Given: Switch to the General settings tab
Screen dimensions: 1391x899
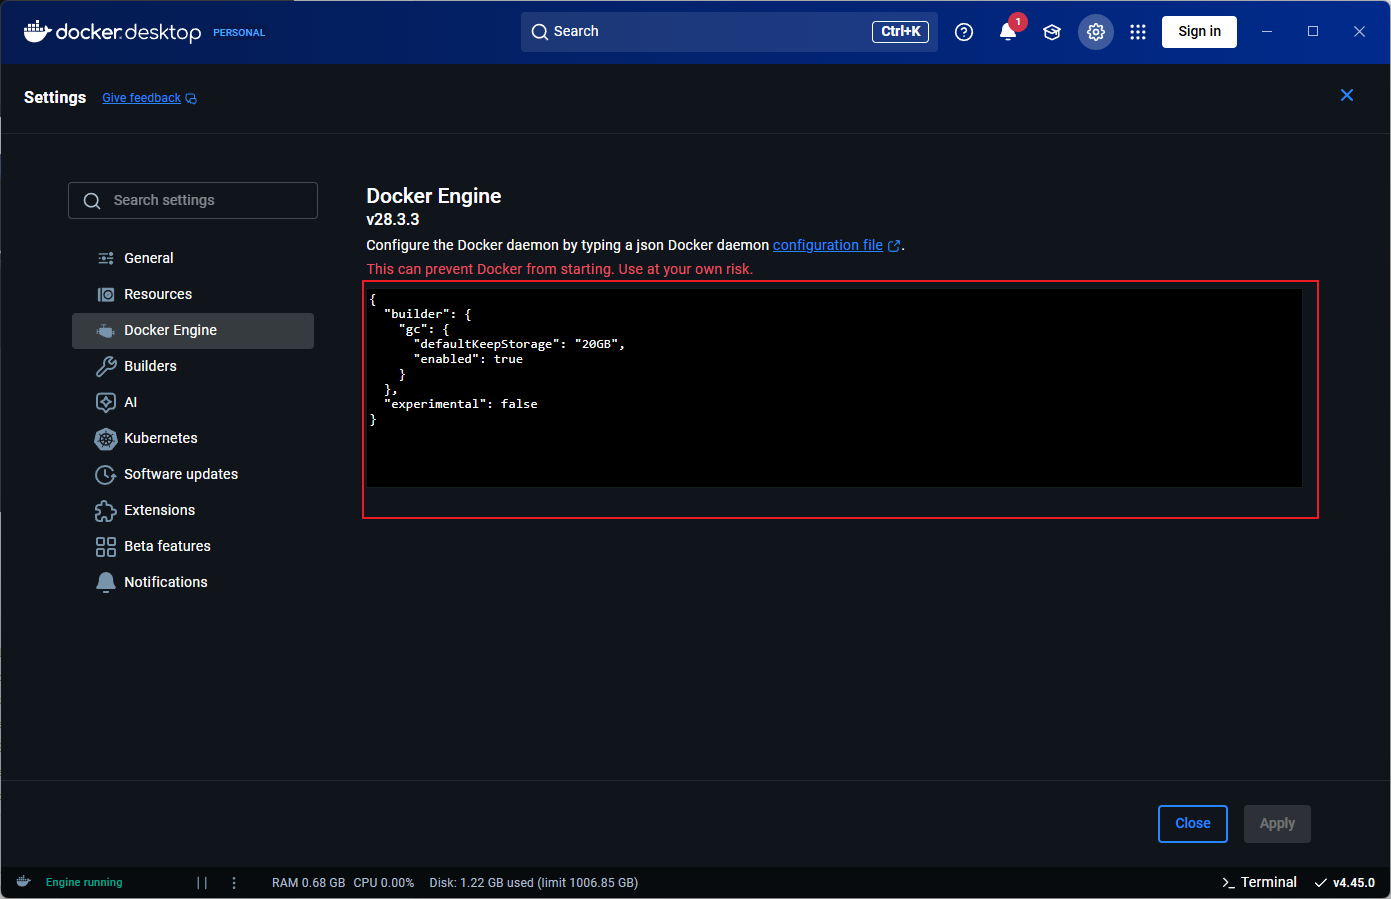Looking at the screenshot, I should tap(146, 258).
